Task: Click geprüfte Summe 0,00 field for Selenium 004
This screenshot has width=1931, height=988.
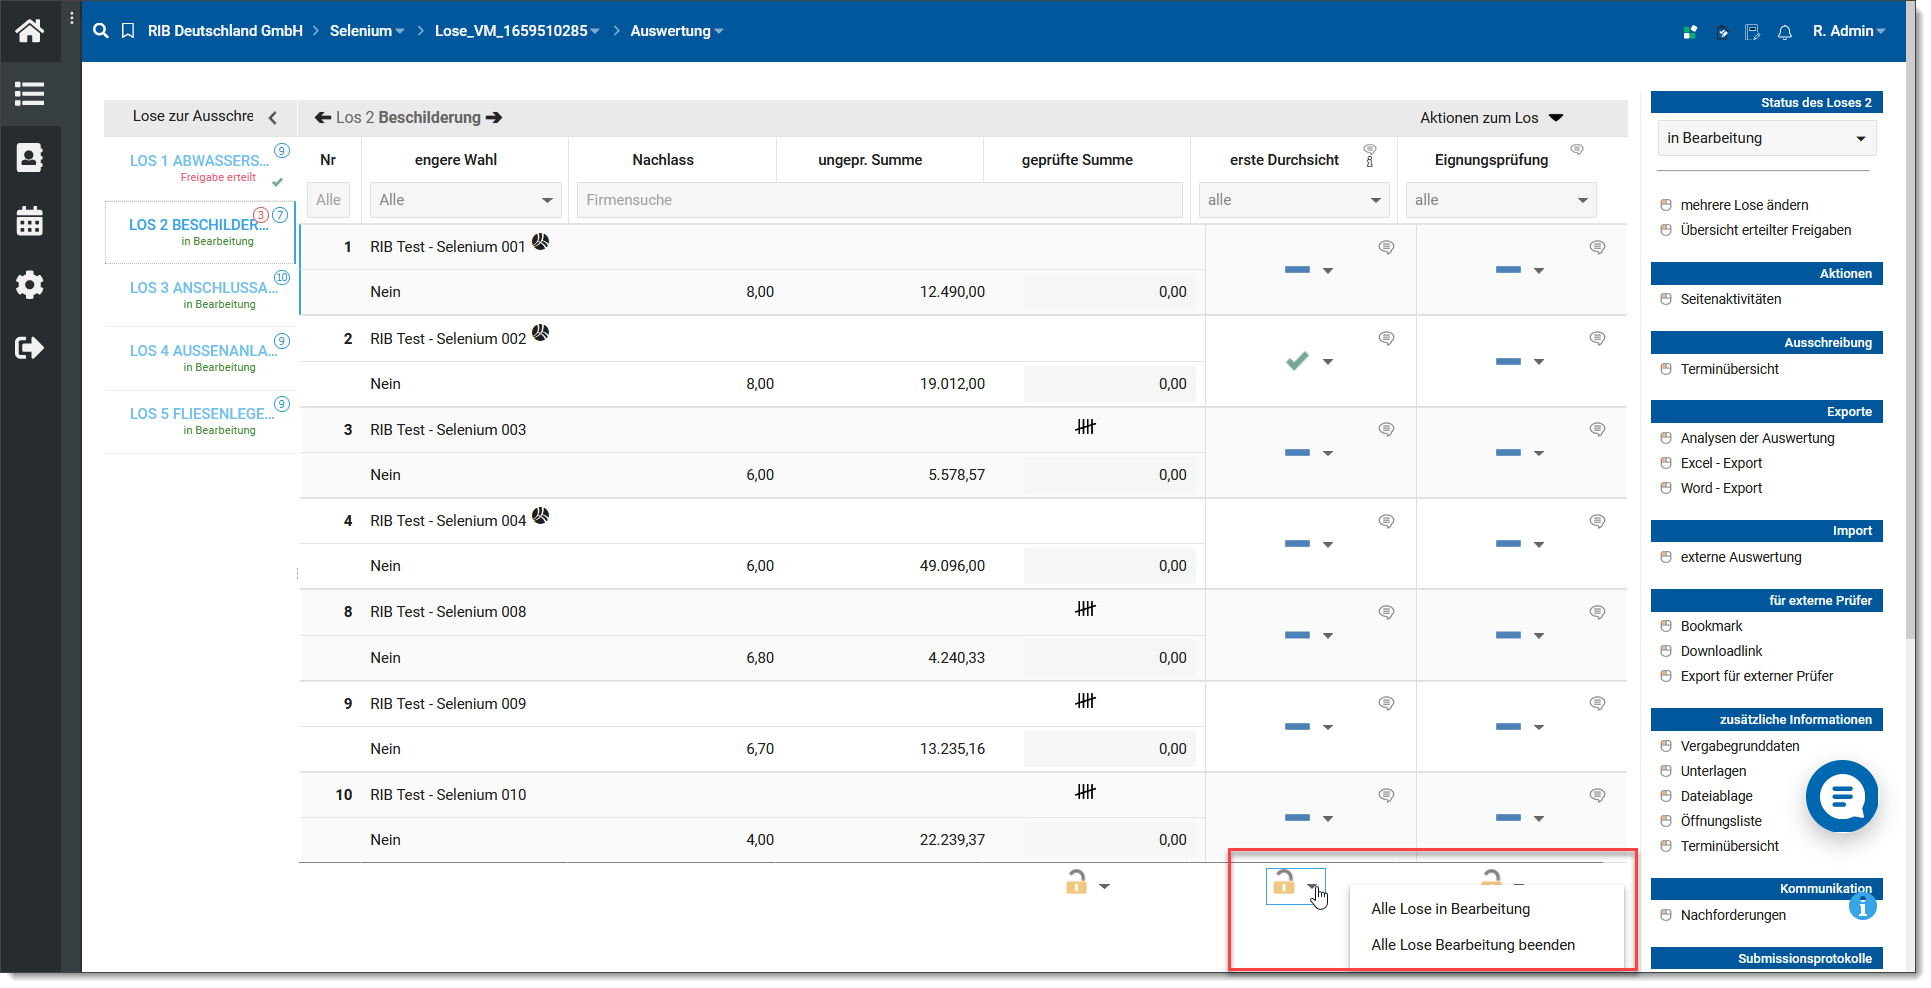Action: [1109, 566]
